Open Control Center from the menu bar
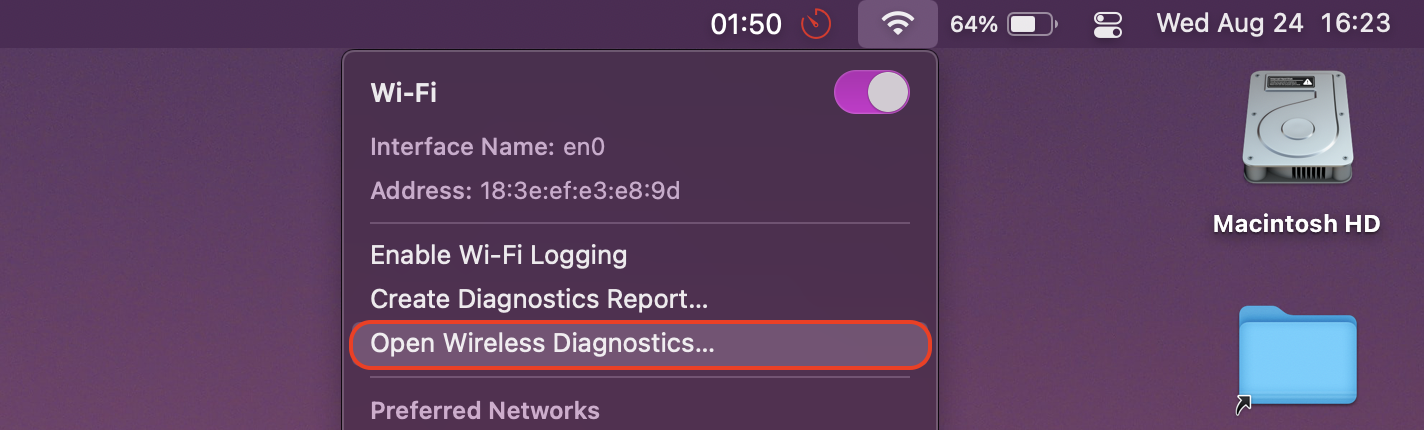 (1108, 24)
